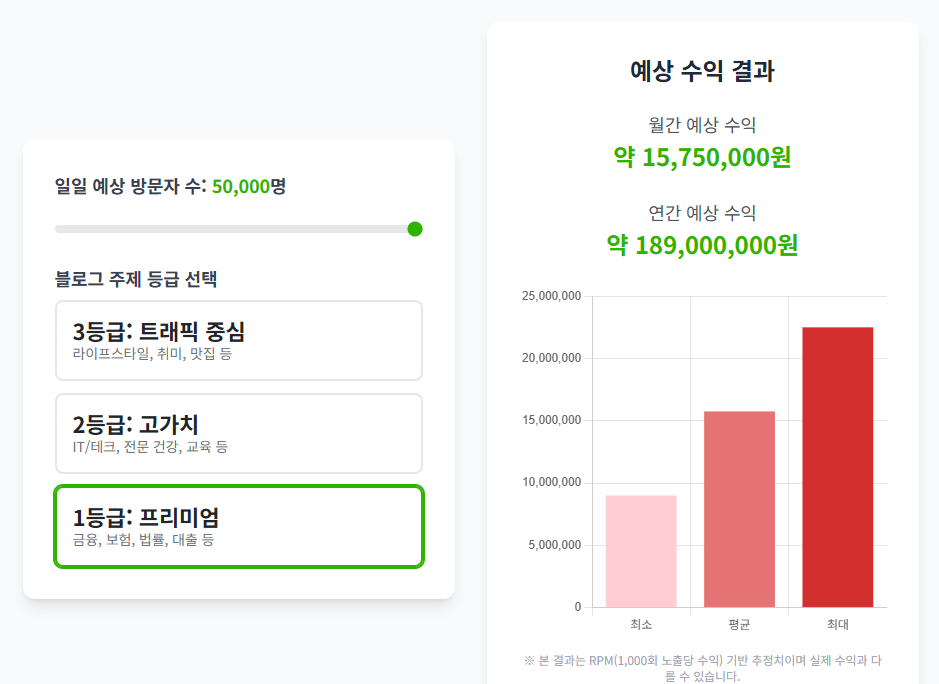Click the 예상 수익 결과 title

[703, 71]
